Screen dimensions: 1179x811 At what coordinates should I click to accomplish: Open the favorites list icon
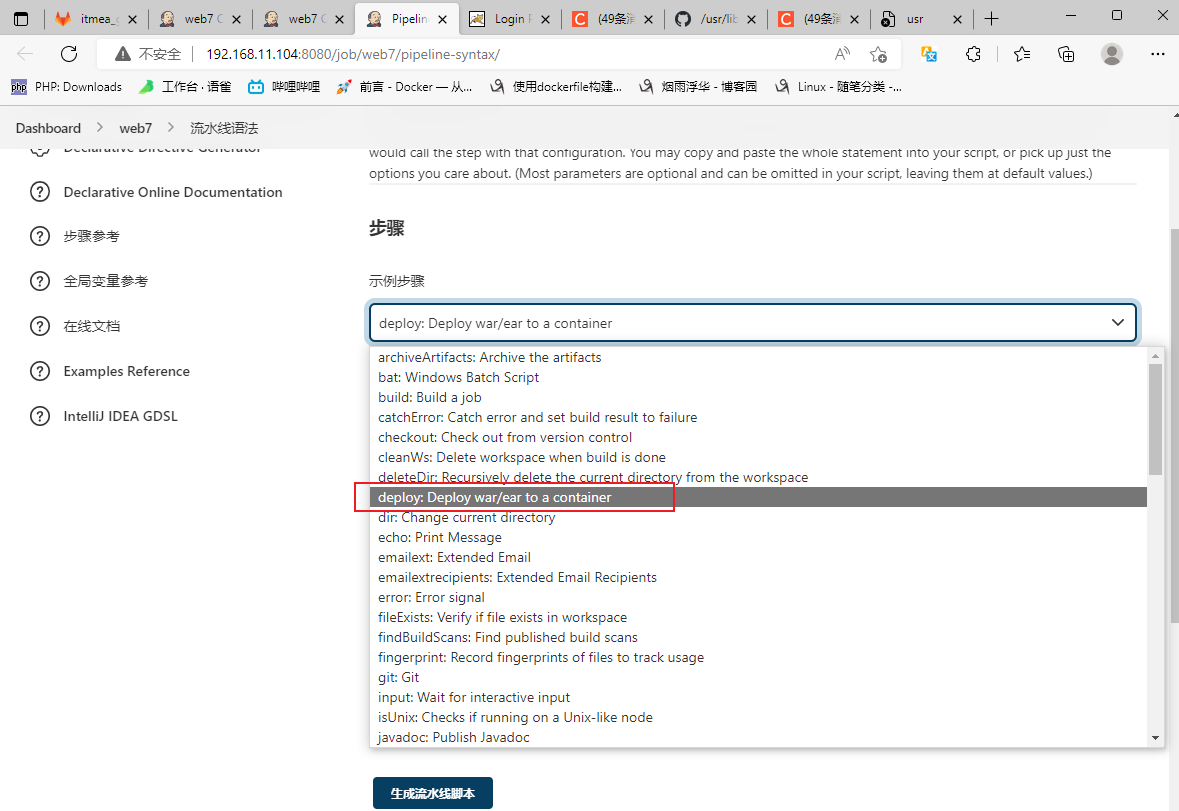click(x=1022, y=54)
